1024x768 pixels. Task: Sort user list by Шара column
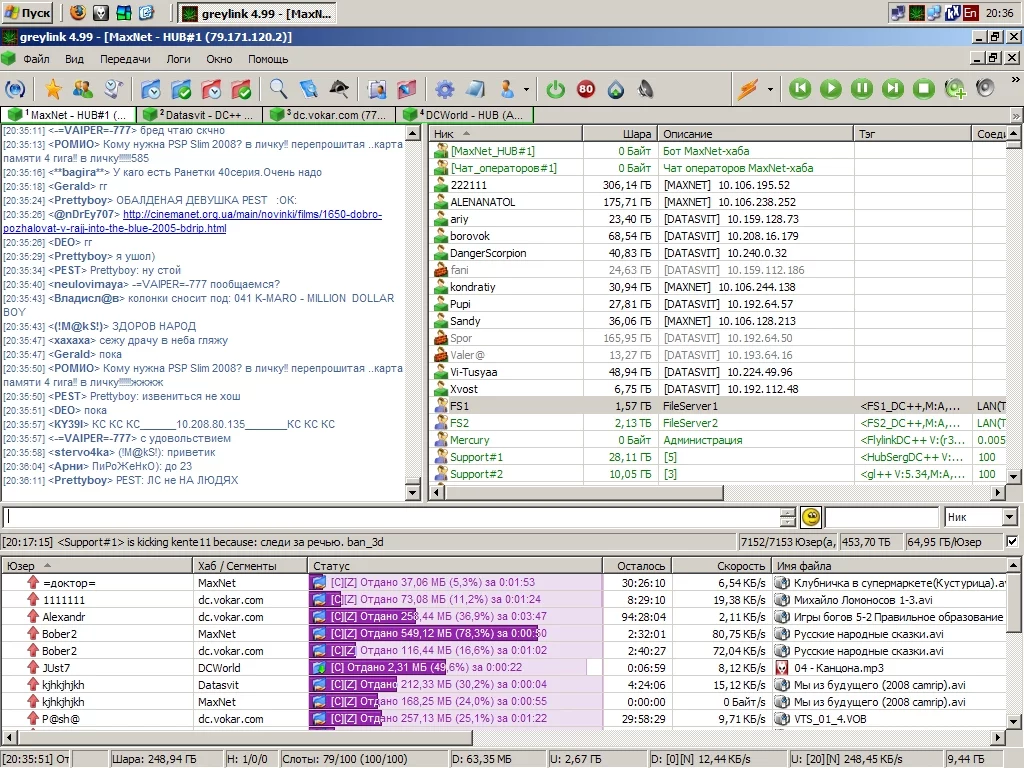point(620,134)
